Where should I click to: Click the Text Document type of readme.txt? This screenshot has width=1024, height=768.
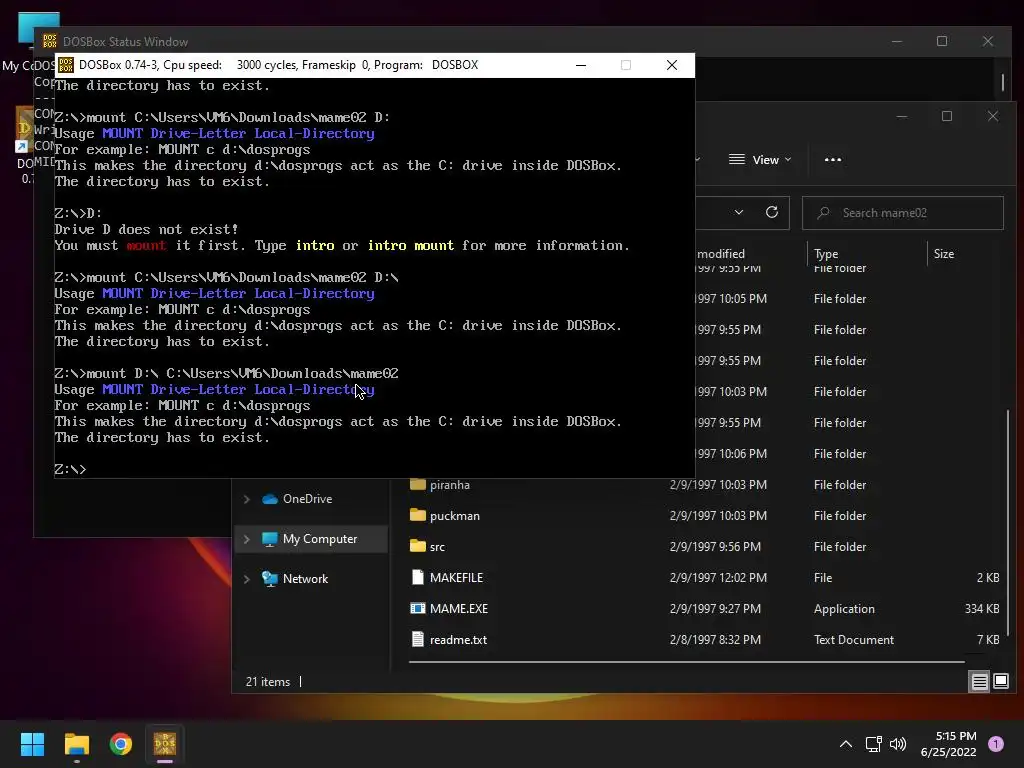[854, 639]
